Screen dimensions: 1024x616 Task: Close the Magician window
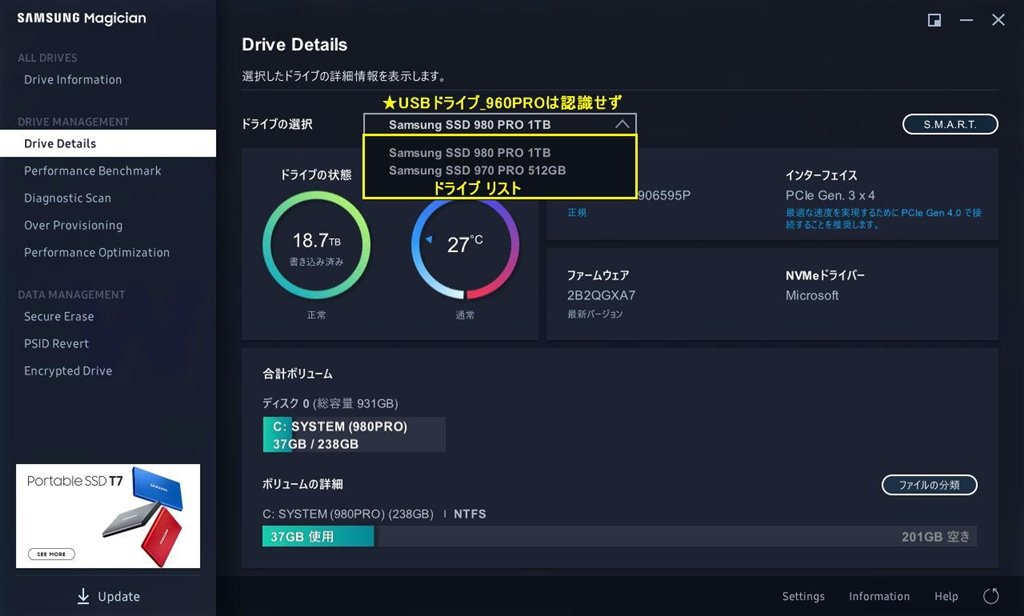coord(998,20)
